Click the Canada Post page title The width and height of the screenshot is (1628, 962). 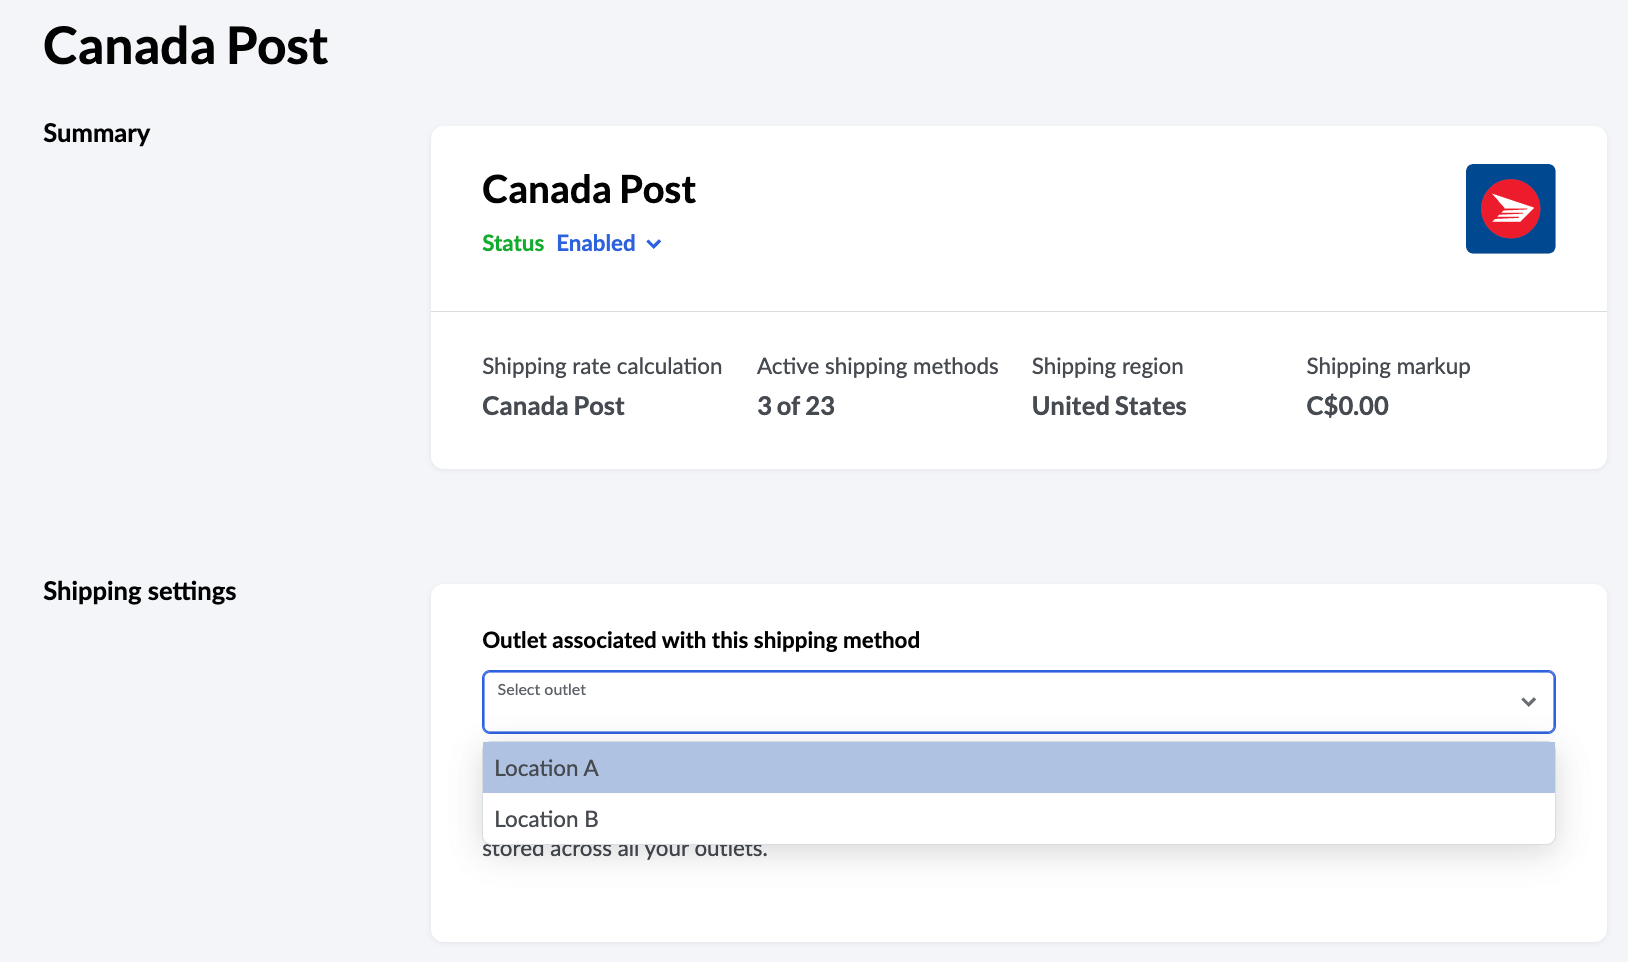185,46
